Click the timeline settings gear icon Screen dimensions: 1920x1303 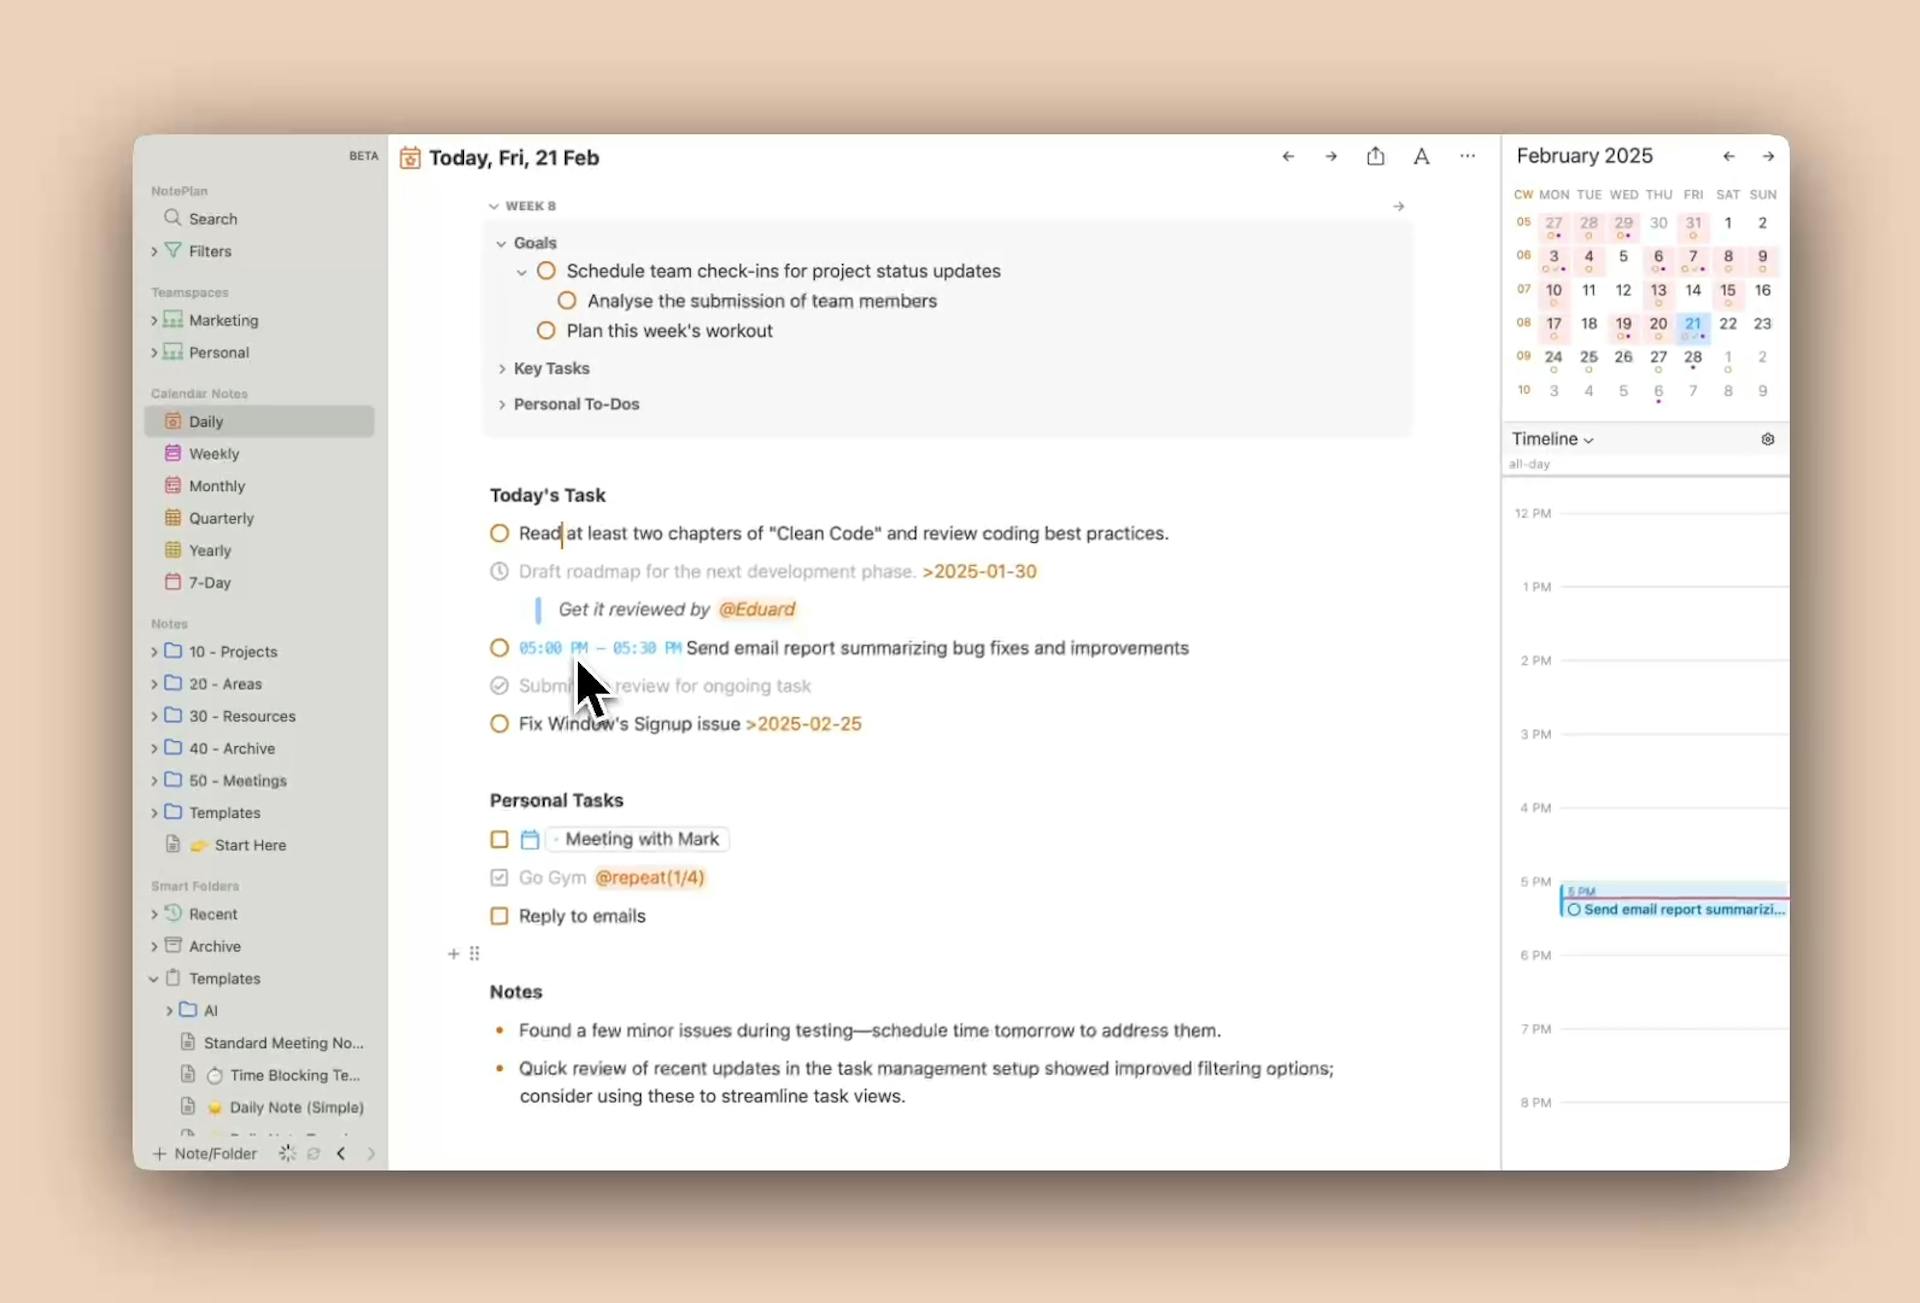pos(1767,439)
